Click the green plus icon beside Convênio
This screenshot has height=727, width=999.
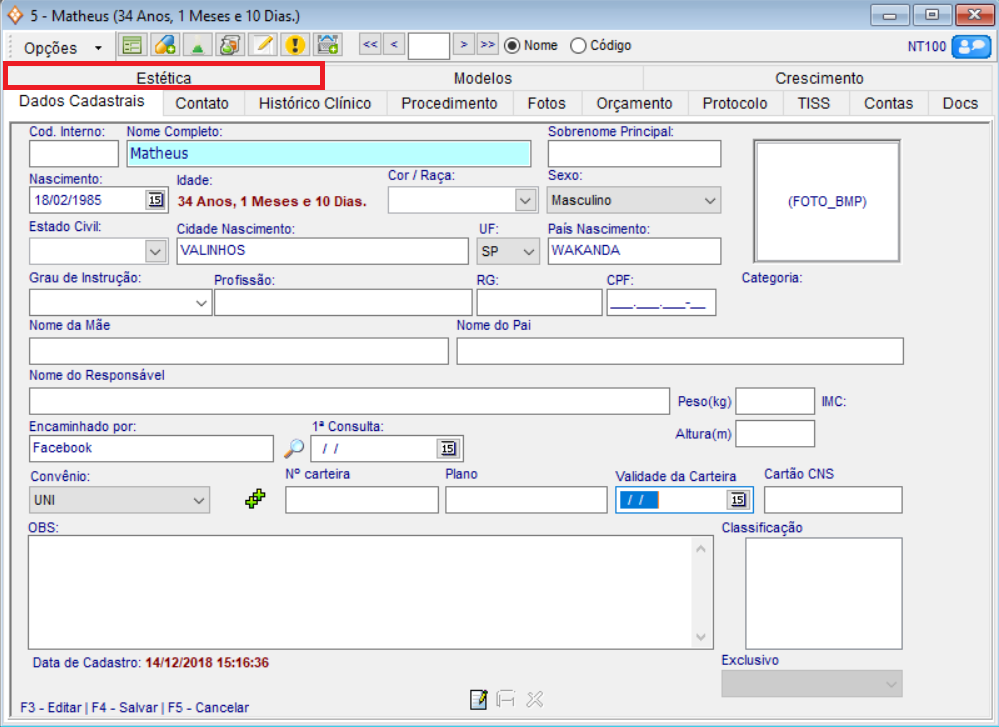256,499
